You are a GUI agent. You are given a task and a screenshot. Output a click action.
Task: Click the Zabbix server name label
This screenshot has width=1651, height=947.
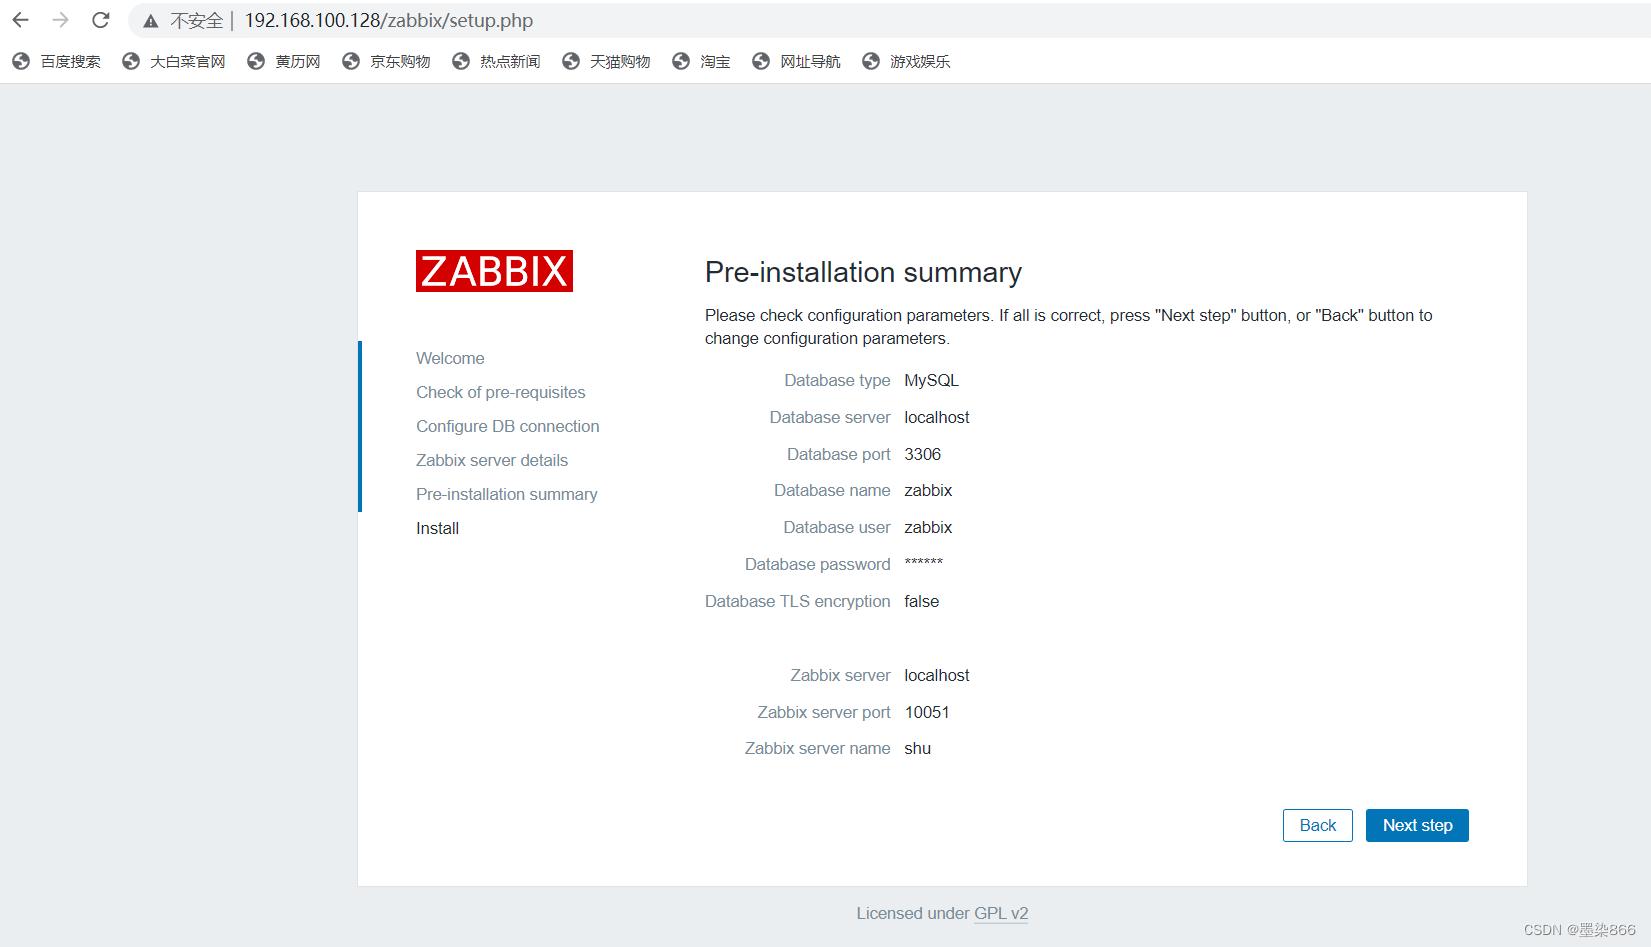click(x=818, y=748)
